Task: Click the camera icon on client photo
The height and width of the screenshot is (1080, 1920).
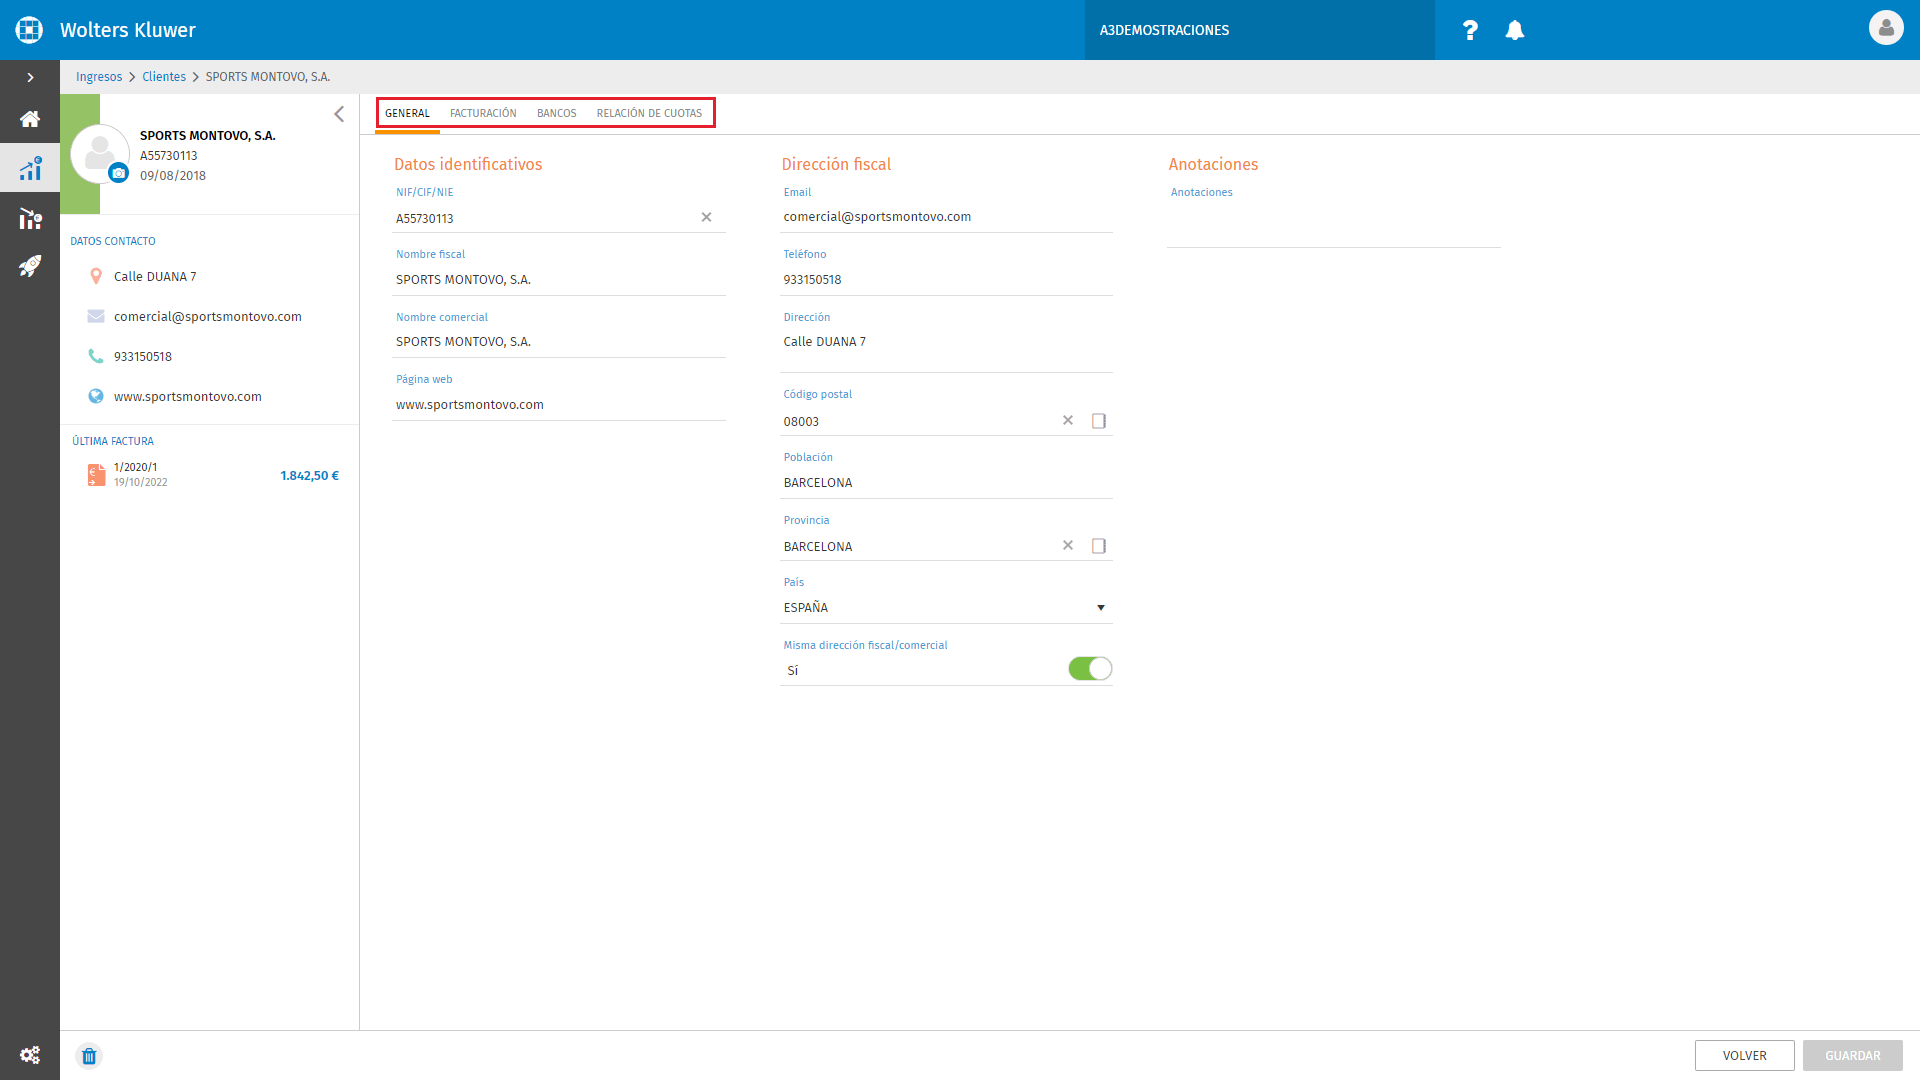Action: (119, 173)
